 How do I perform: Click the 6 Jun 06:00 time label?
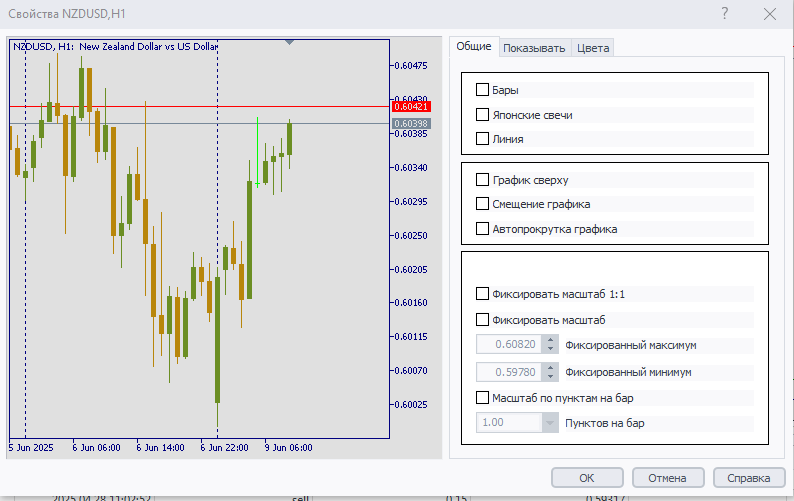pyautogui.click(x=96, y=448)
